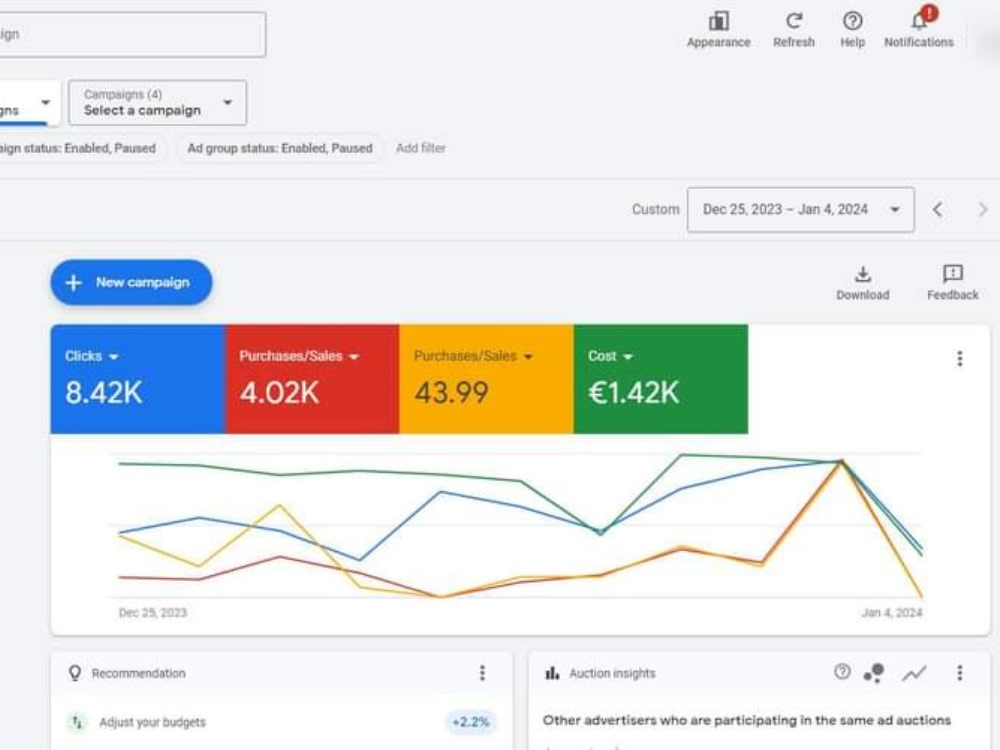Viewport: 1000px width, 750px height.
Task: Click the Adjust your budgets arrows icon
Action: pos(77,722)
